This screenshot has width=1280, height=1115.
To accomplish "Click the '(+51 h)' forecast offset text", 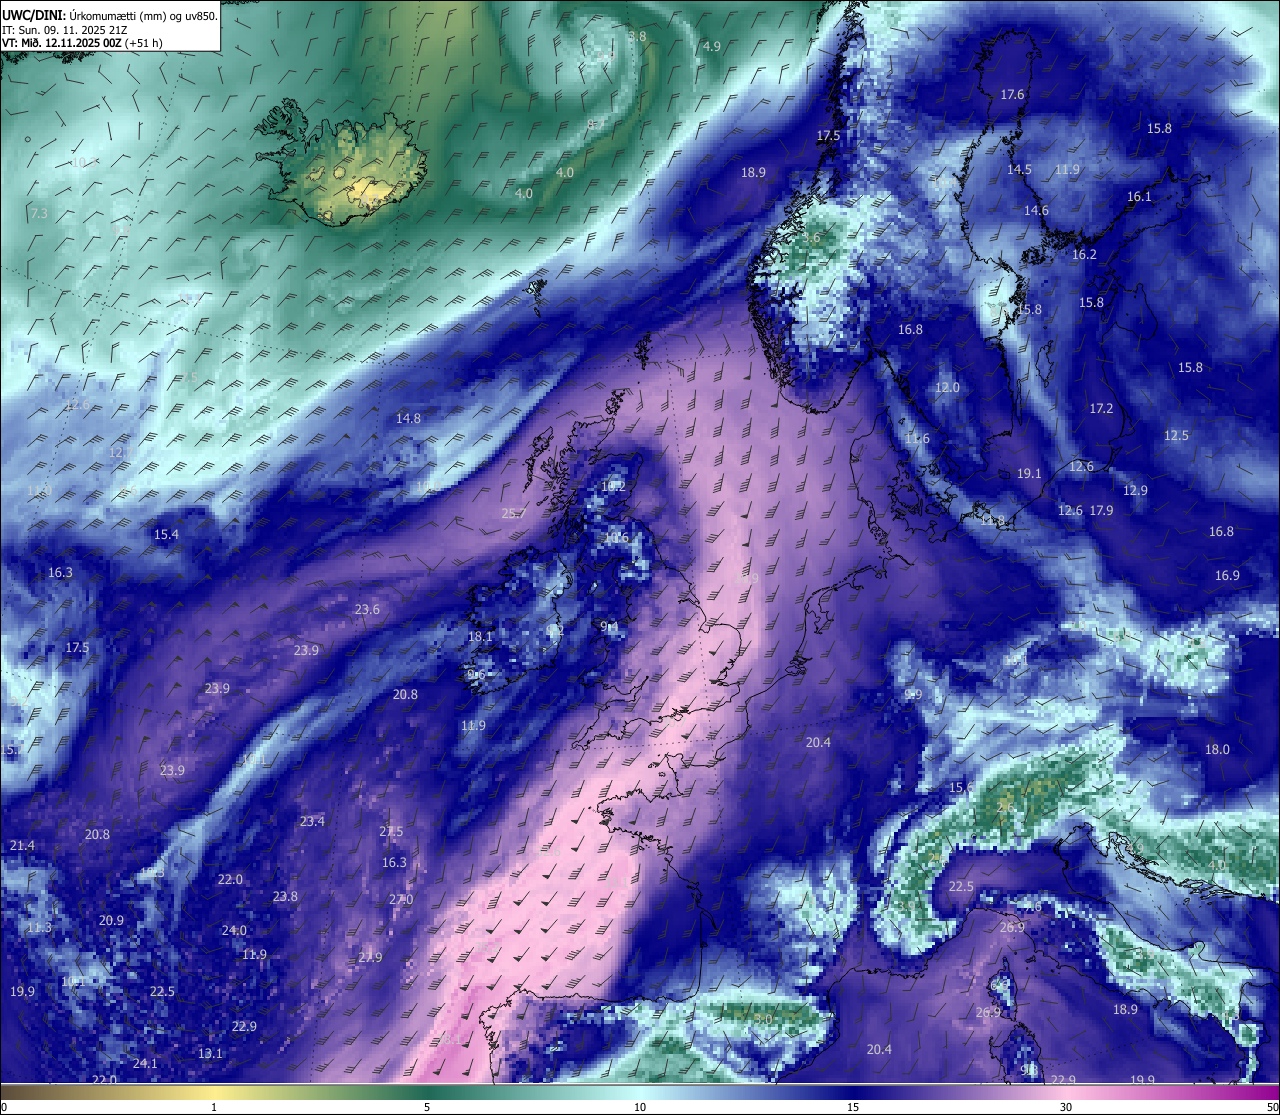I will [144, 43].
